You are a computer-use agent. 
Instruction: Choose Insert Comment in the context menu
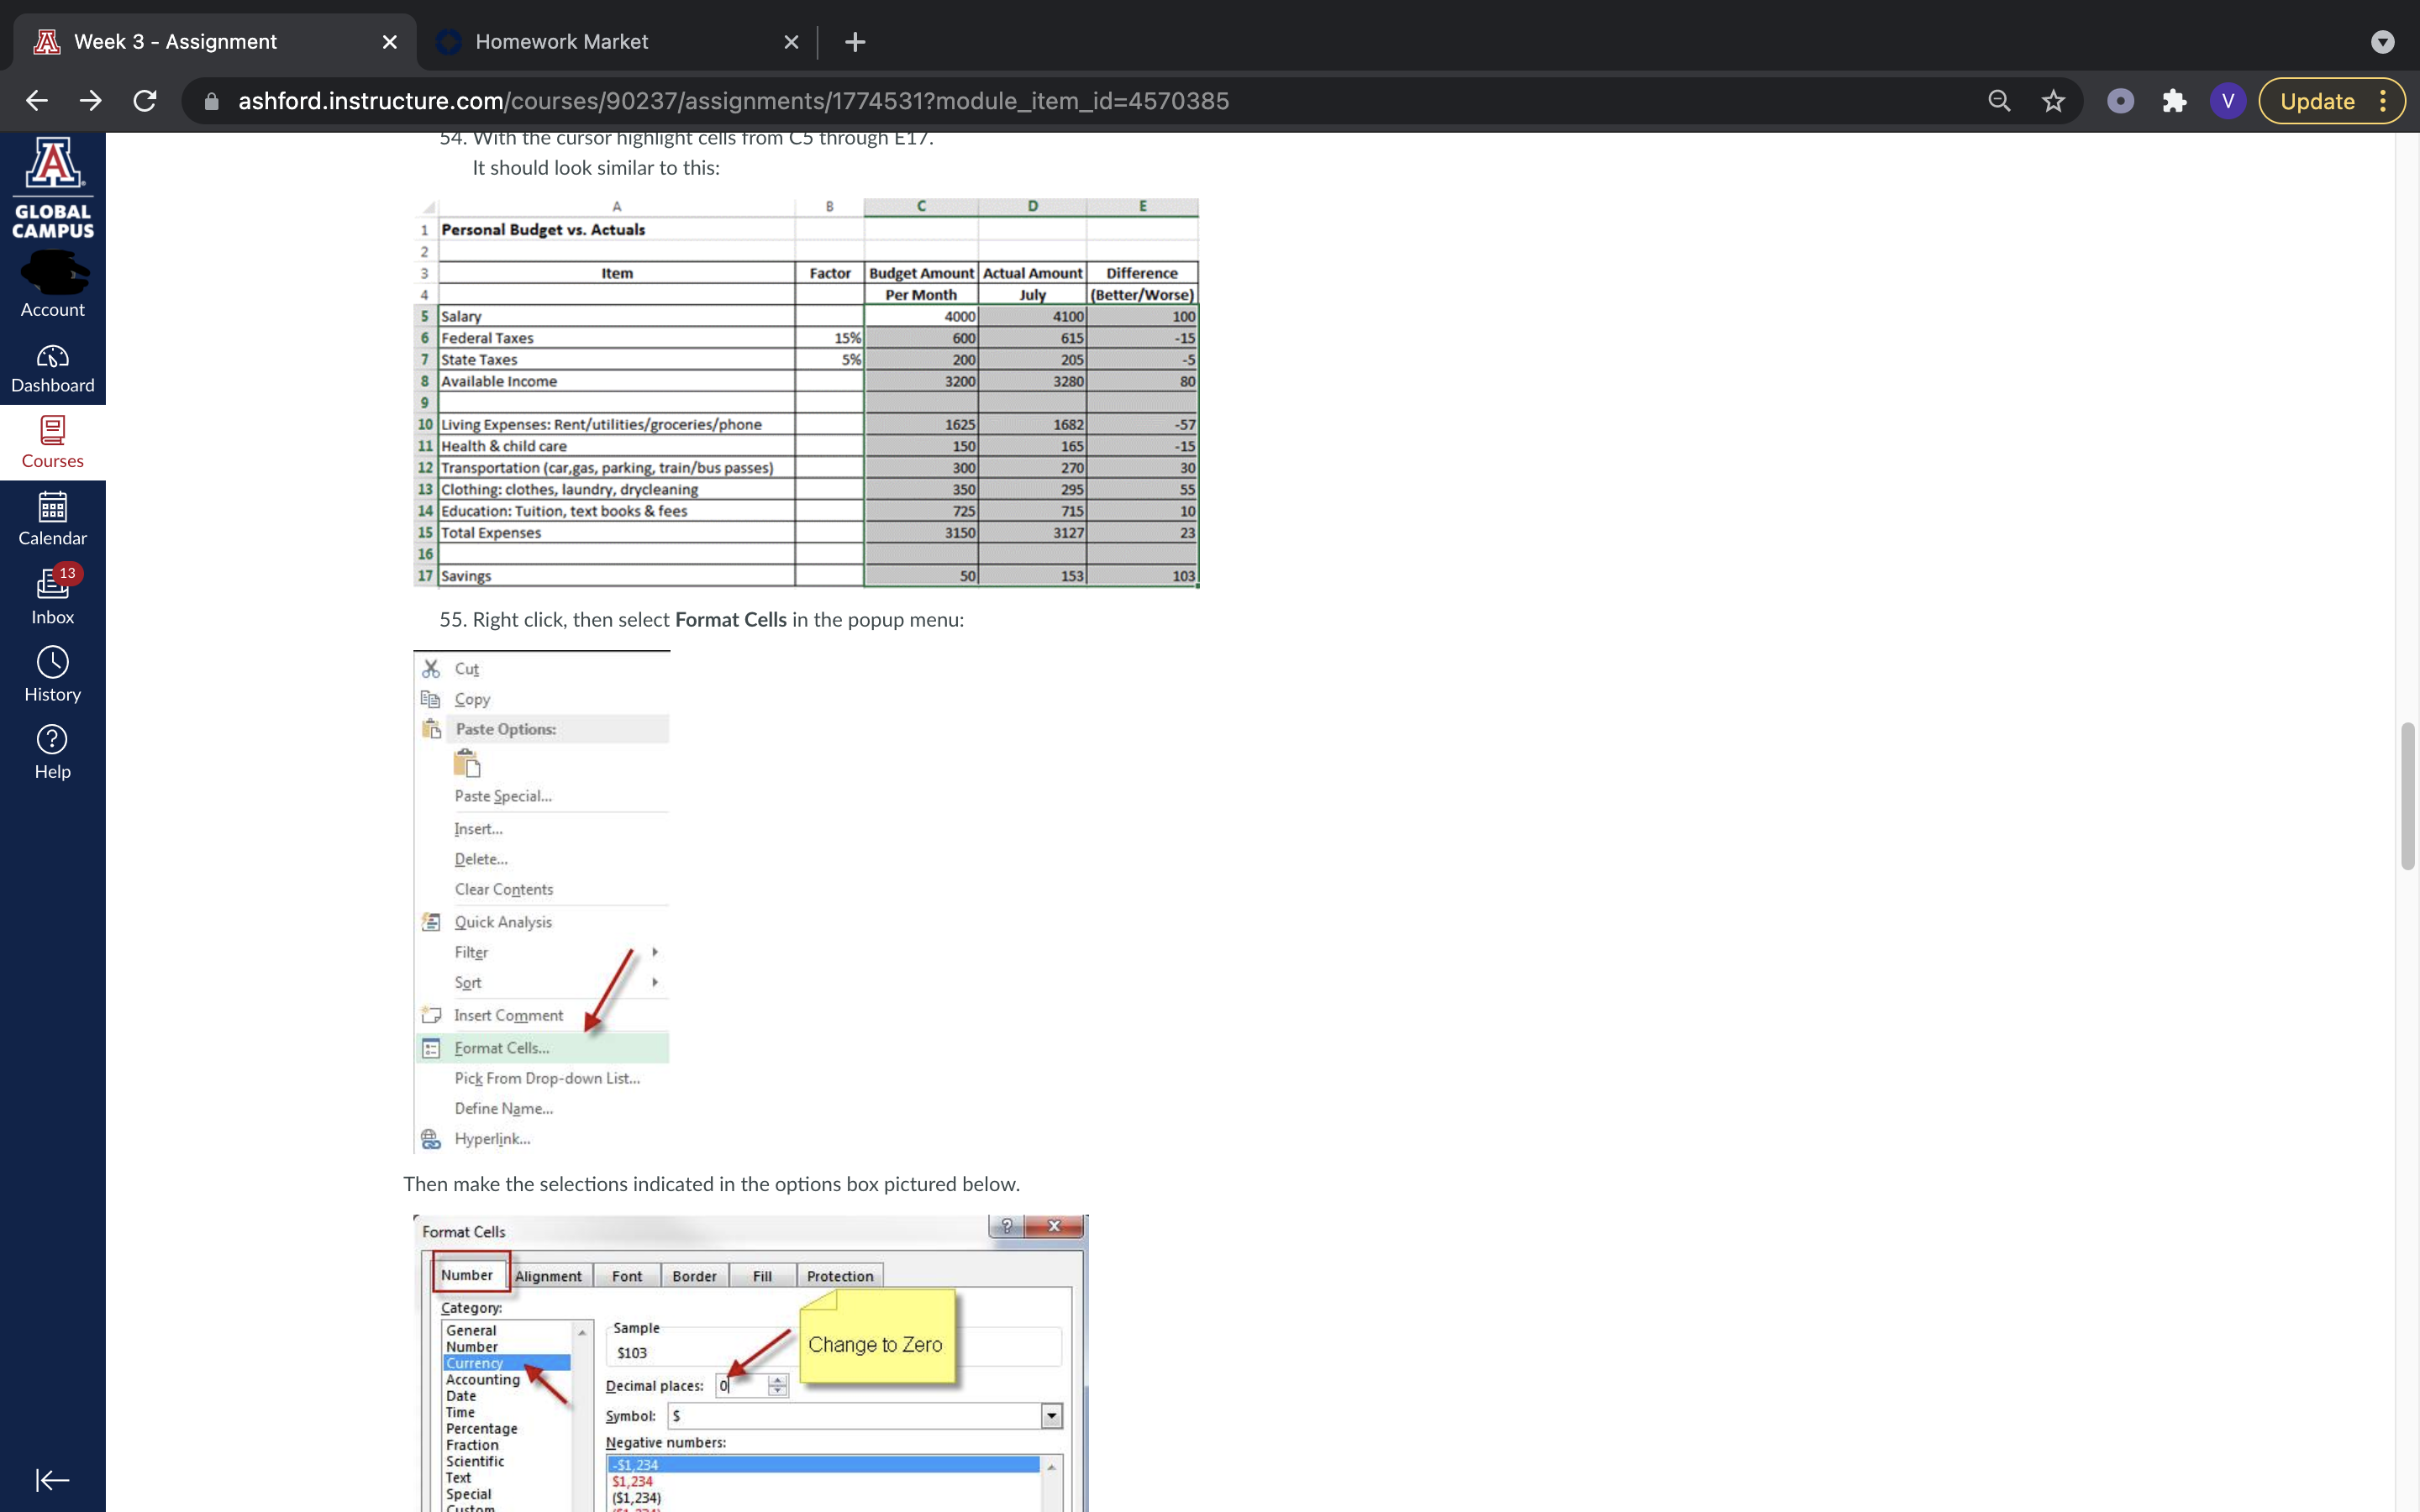point(508,1015)
